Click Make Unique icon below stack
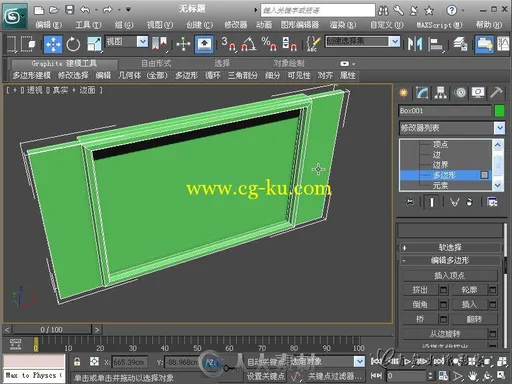 [x=454, y=202]
